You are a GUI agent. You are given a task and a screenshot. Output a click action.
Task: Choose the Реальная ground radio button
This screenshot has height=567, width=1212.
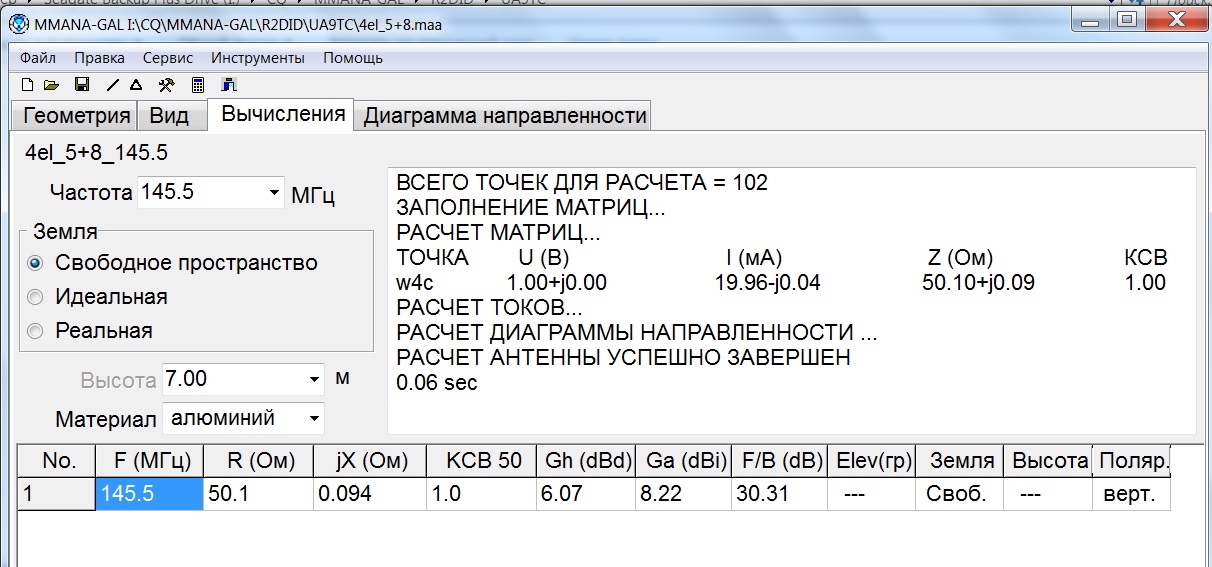[37, 332]
